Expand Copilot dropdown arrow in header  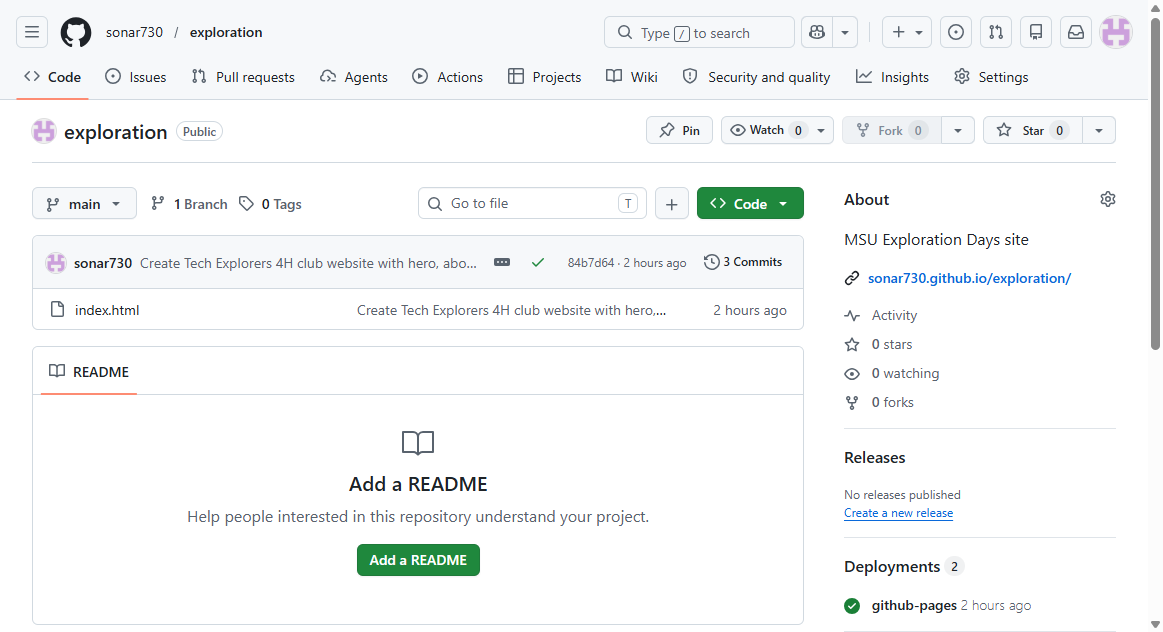(x=845, y=32)
